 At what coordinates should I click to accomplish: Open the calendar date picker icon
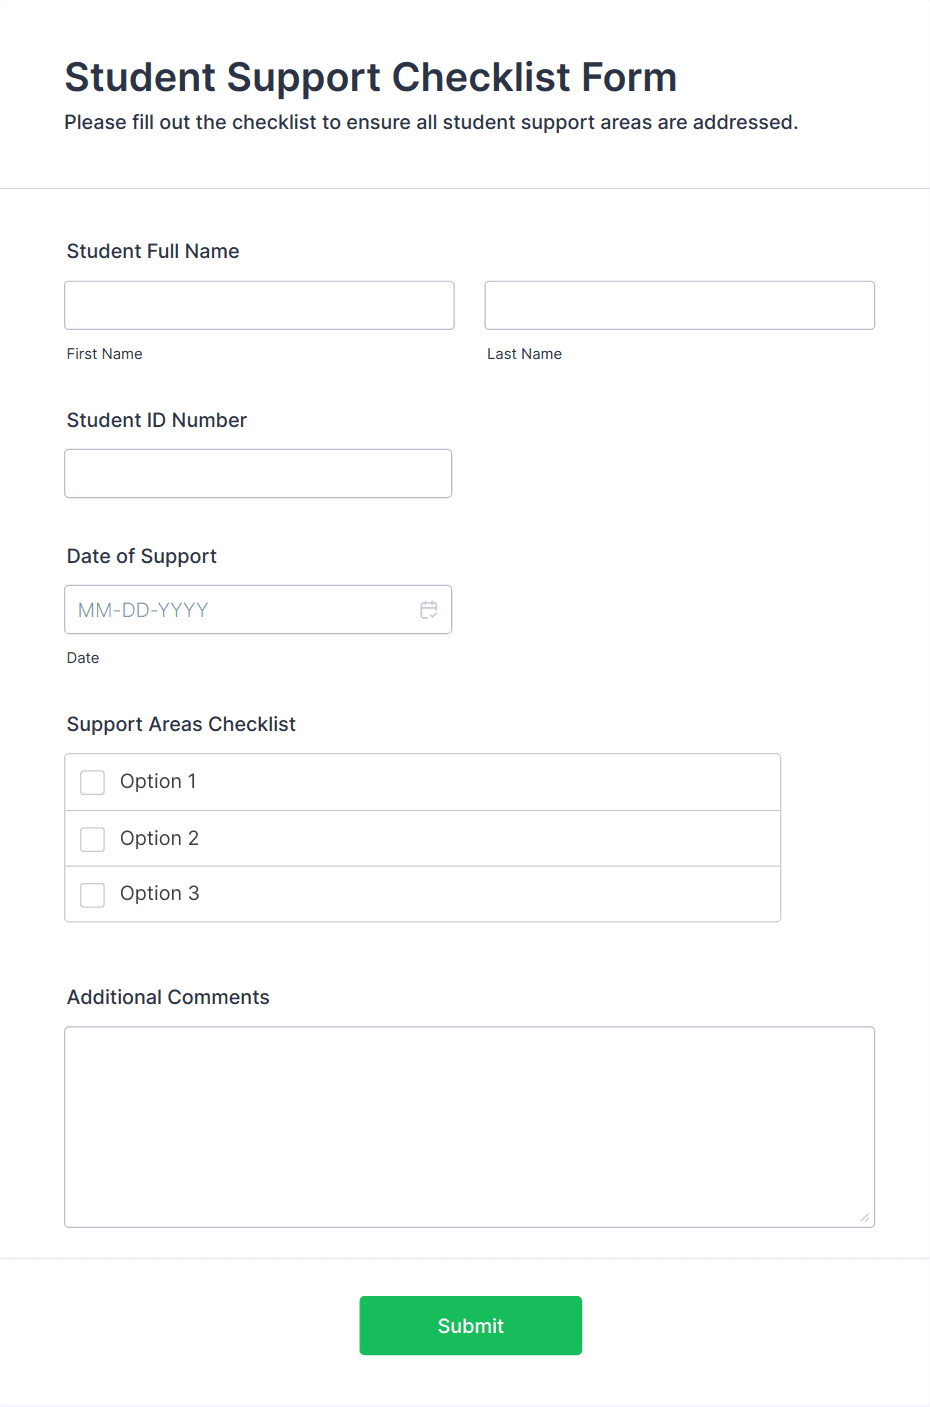click(429, 610)
